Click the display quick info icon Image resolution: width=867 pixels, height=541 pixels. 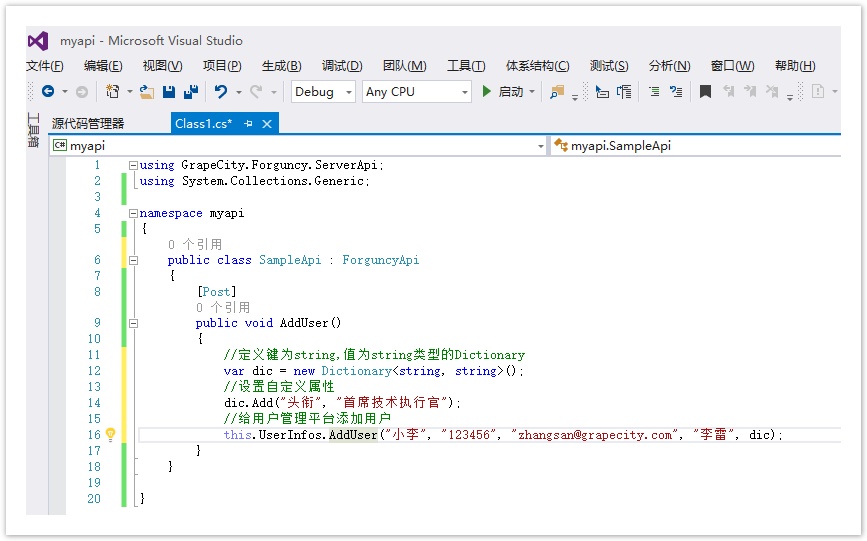[x=602, y=92]
